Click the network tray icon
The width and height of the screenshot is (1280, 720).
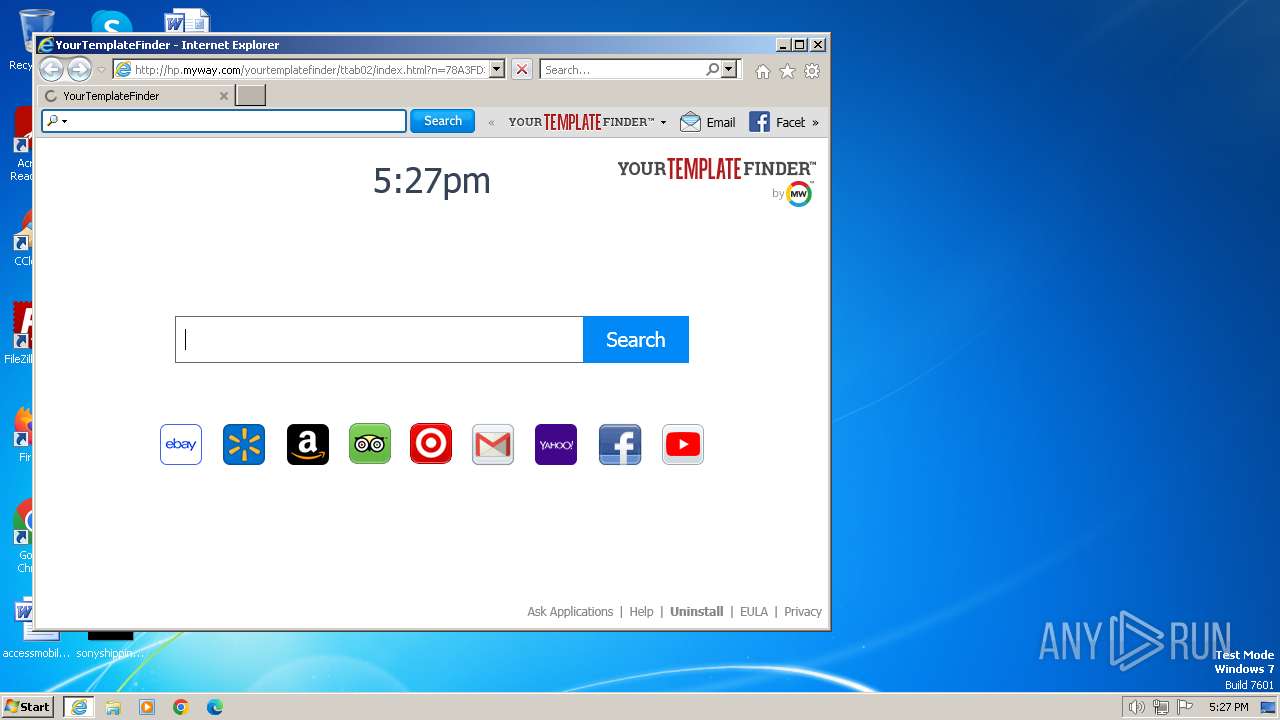tap(1161, 707)
